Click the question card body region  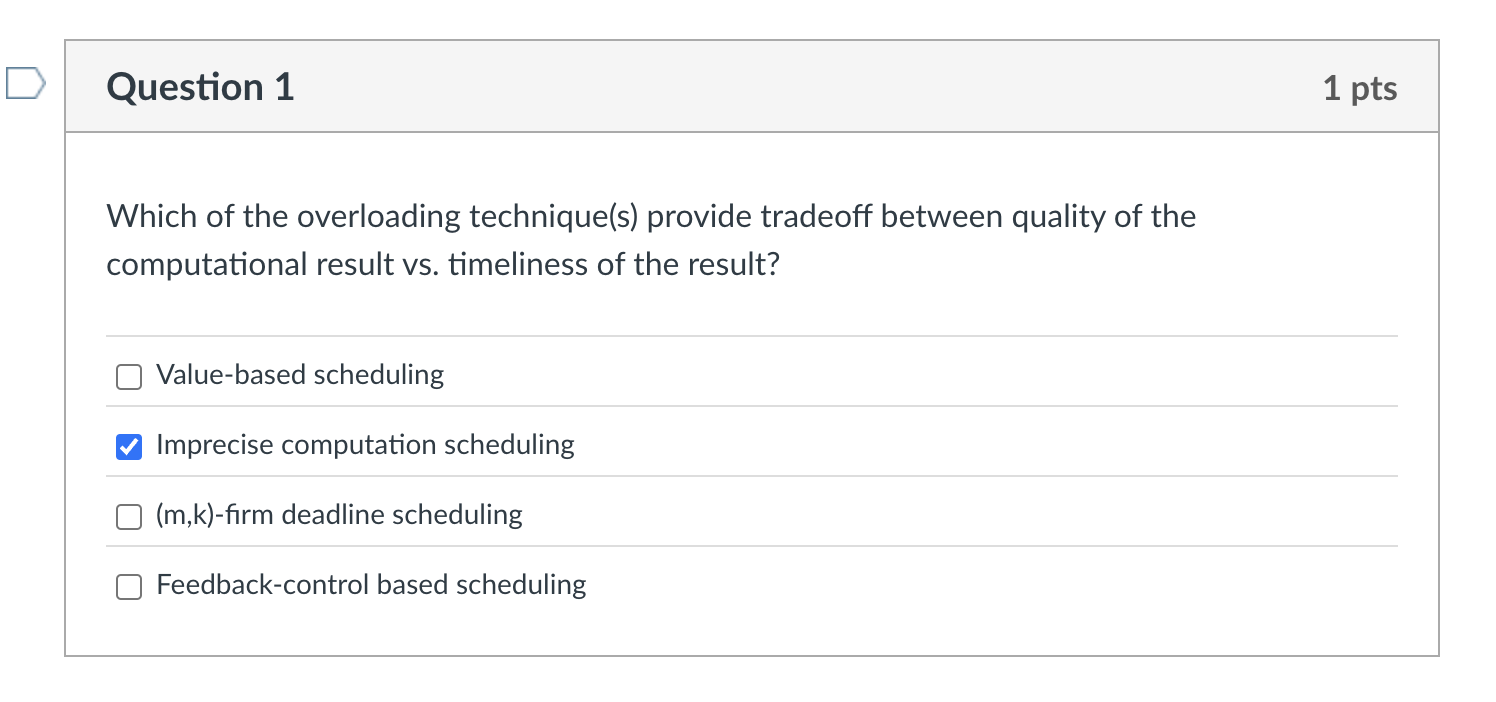click(750, 300)
